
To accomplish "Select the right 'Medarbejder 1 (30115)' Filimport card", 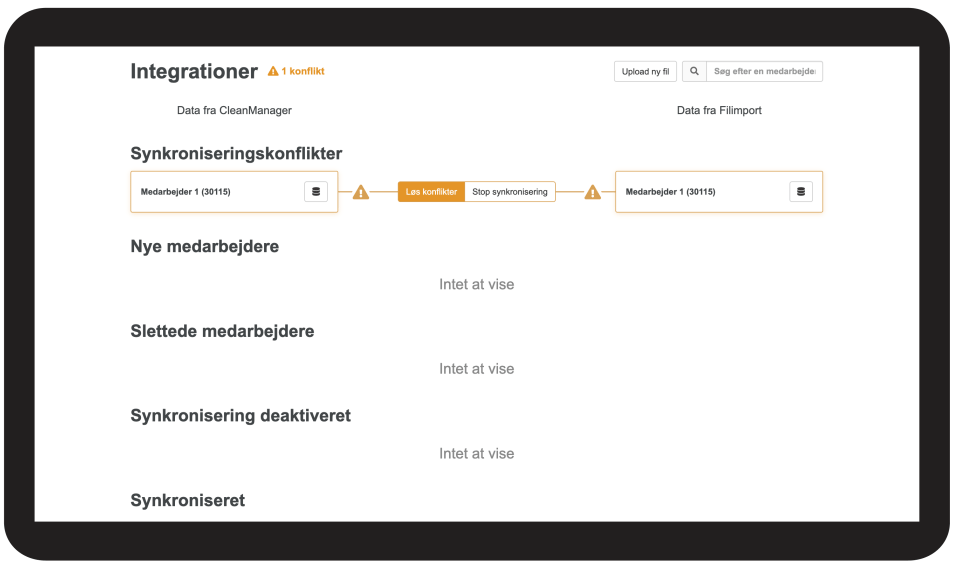I will click(719, 192).
